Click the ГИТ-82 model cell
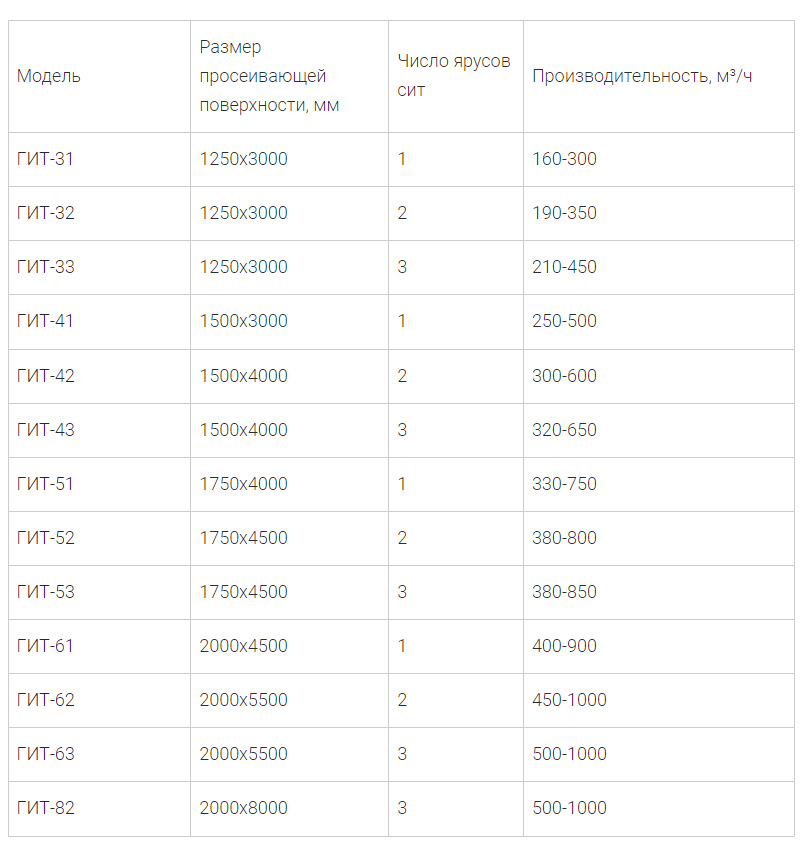 tap(46, 808)
